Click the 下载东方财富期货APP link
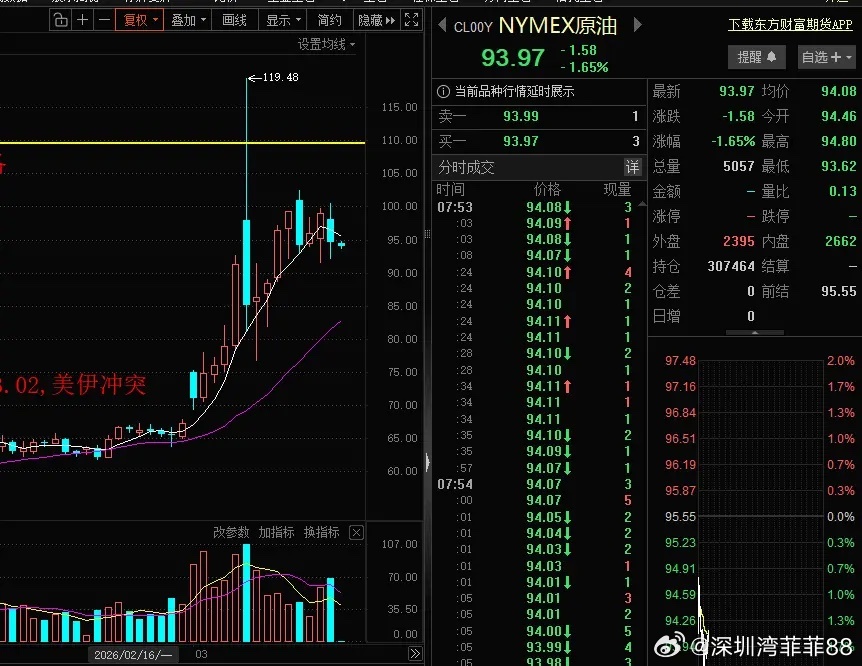This screenshot has height=666, width=862. 789,24
